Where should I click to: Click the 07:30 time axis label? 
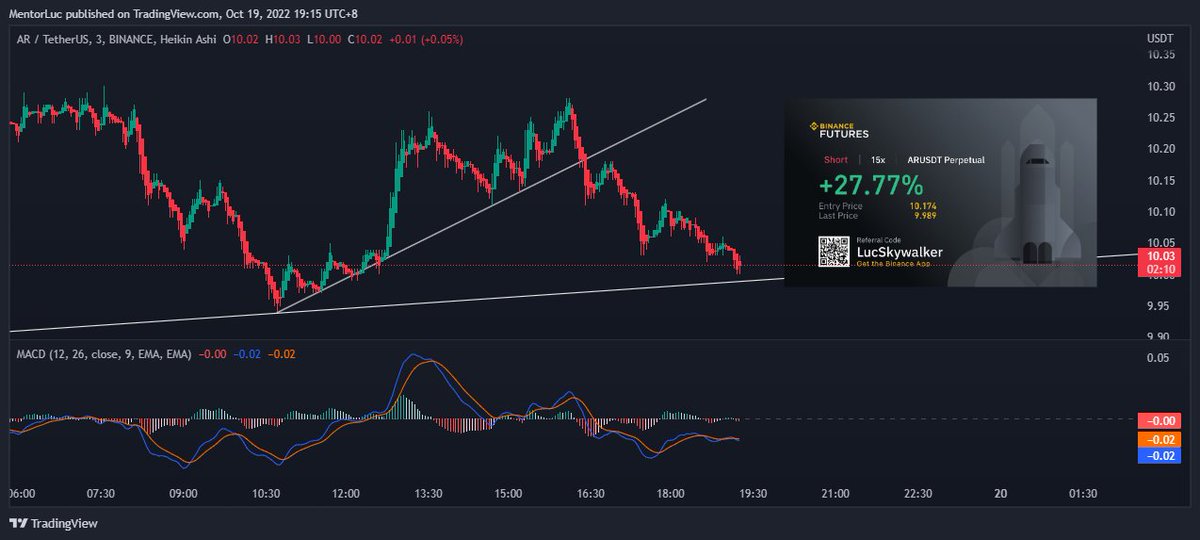click(102, 493)
